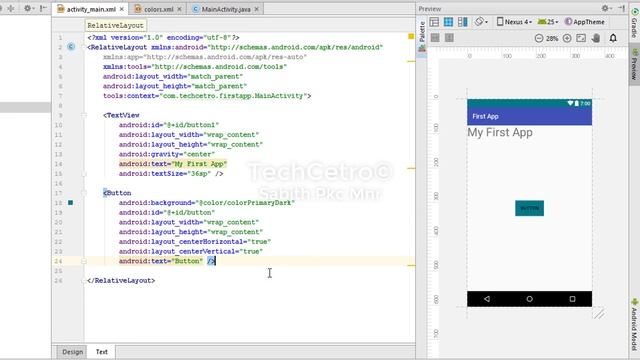Zoom out the layout preview
This screenshot has height=360, width=640.
click(539, 38)
